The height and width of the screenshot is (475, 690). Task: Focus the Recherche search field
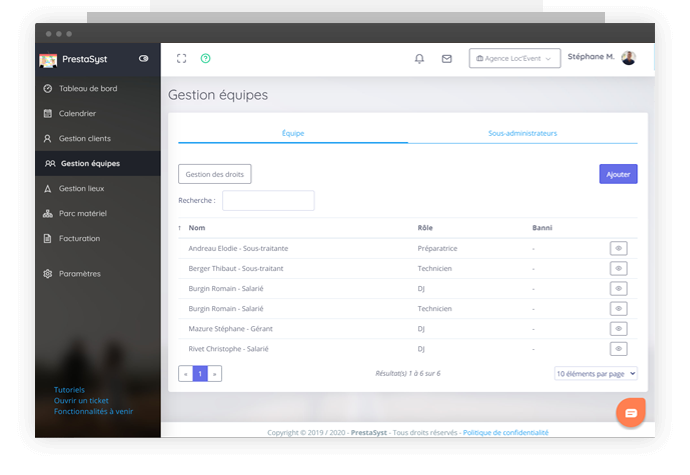coord(268,200)
